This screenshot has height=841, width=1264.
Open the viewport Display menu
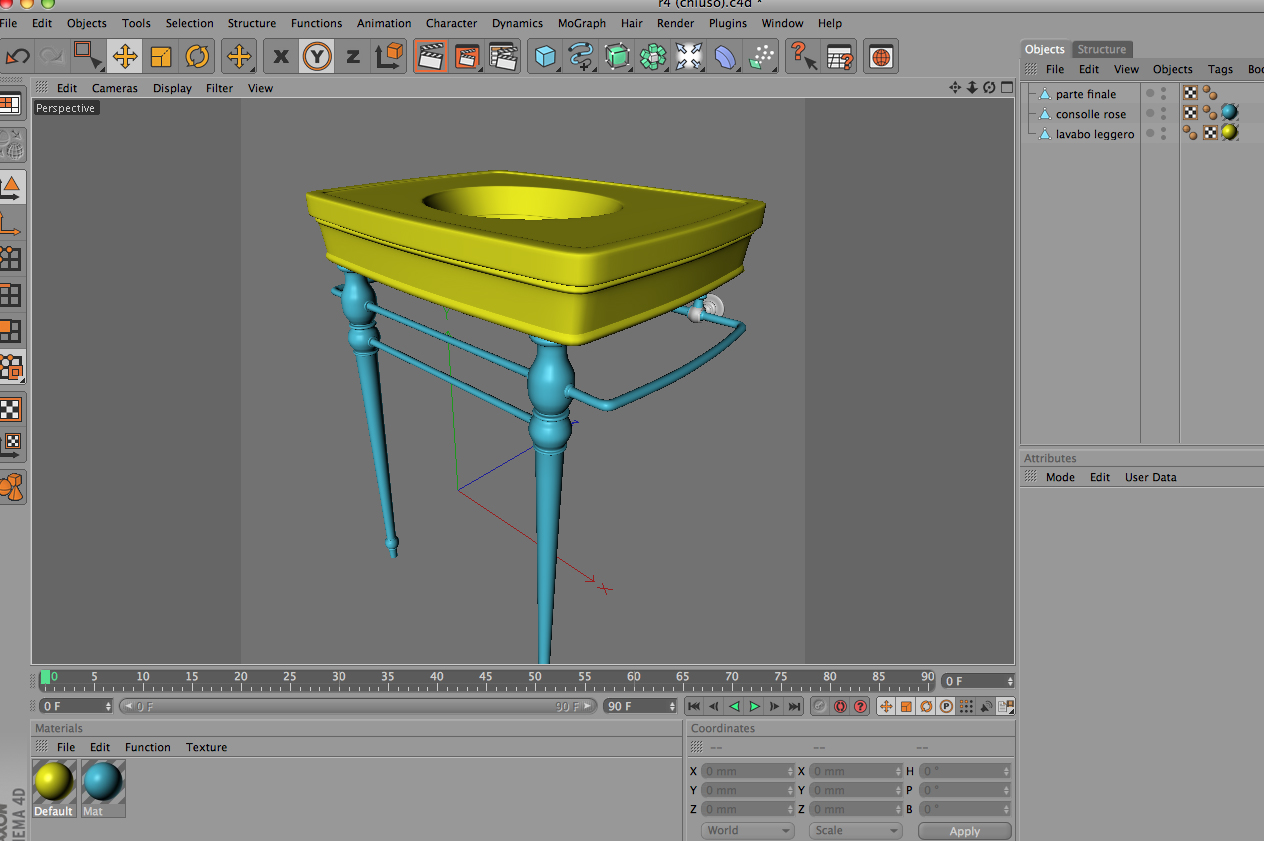click(x=172, y=88)
